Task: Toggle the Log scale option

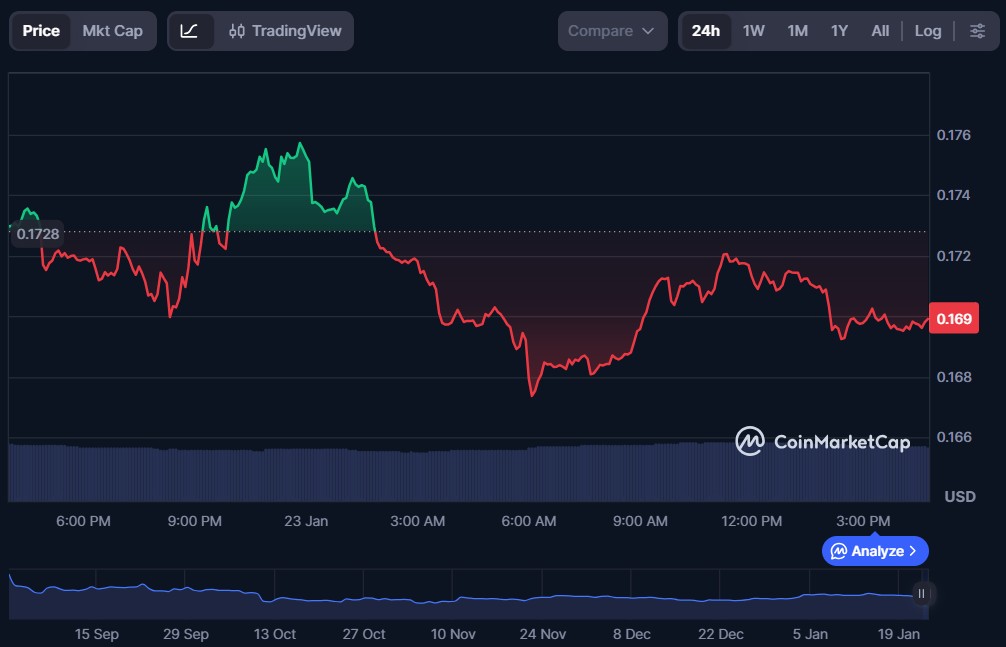Action: tap(927, 31)
